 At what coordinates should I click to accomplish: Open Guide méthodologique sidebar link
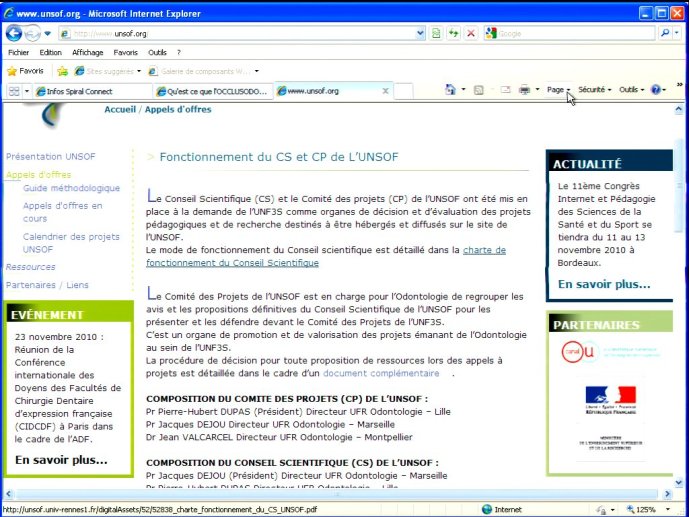coord(72,188)
